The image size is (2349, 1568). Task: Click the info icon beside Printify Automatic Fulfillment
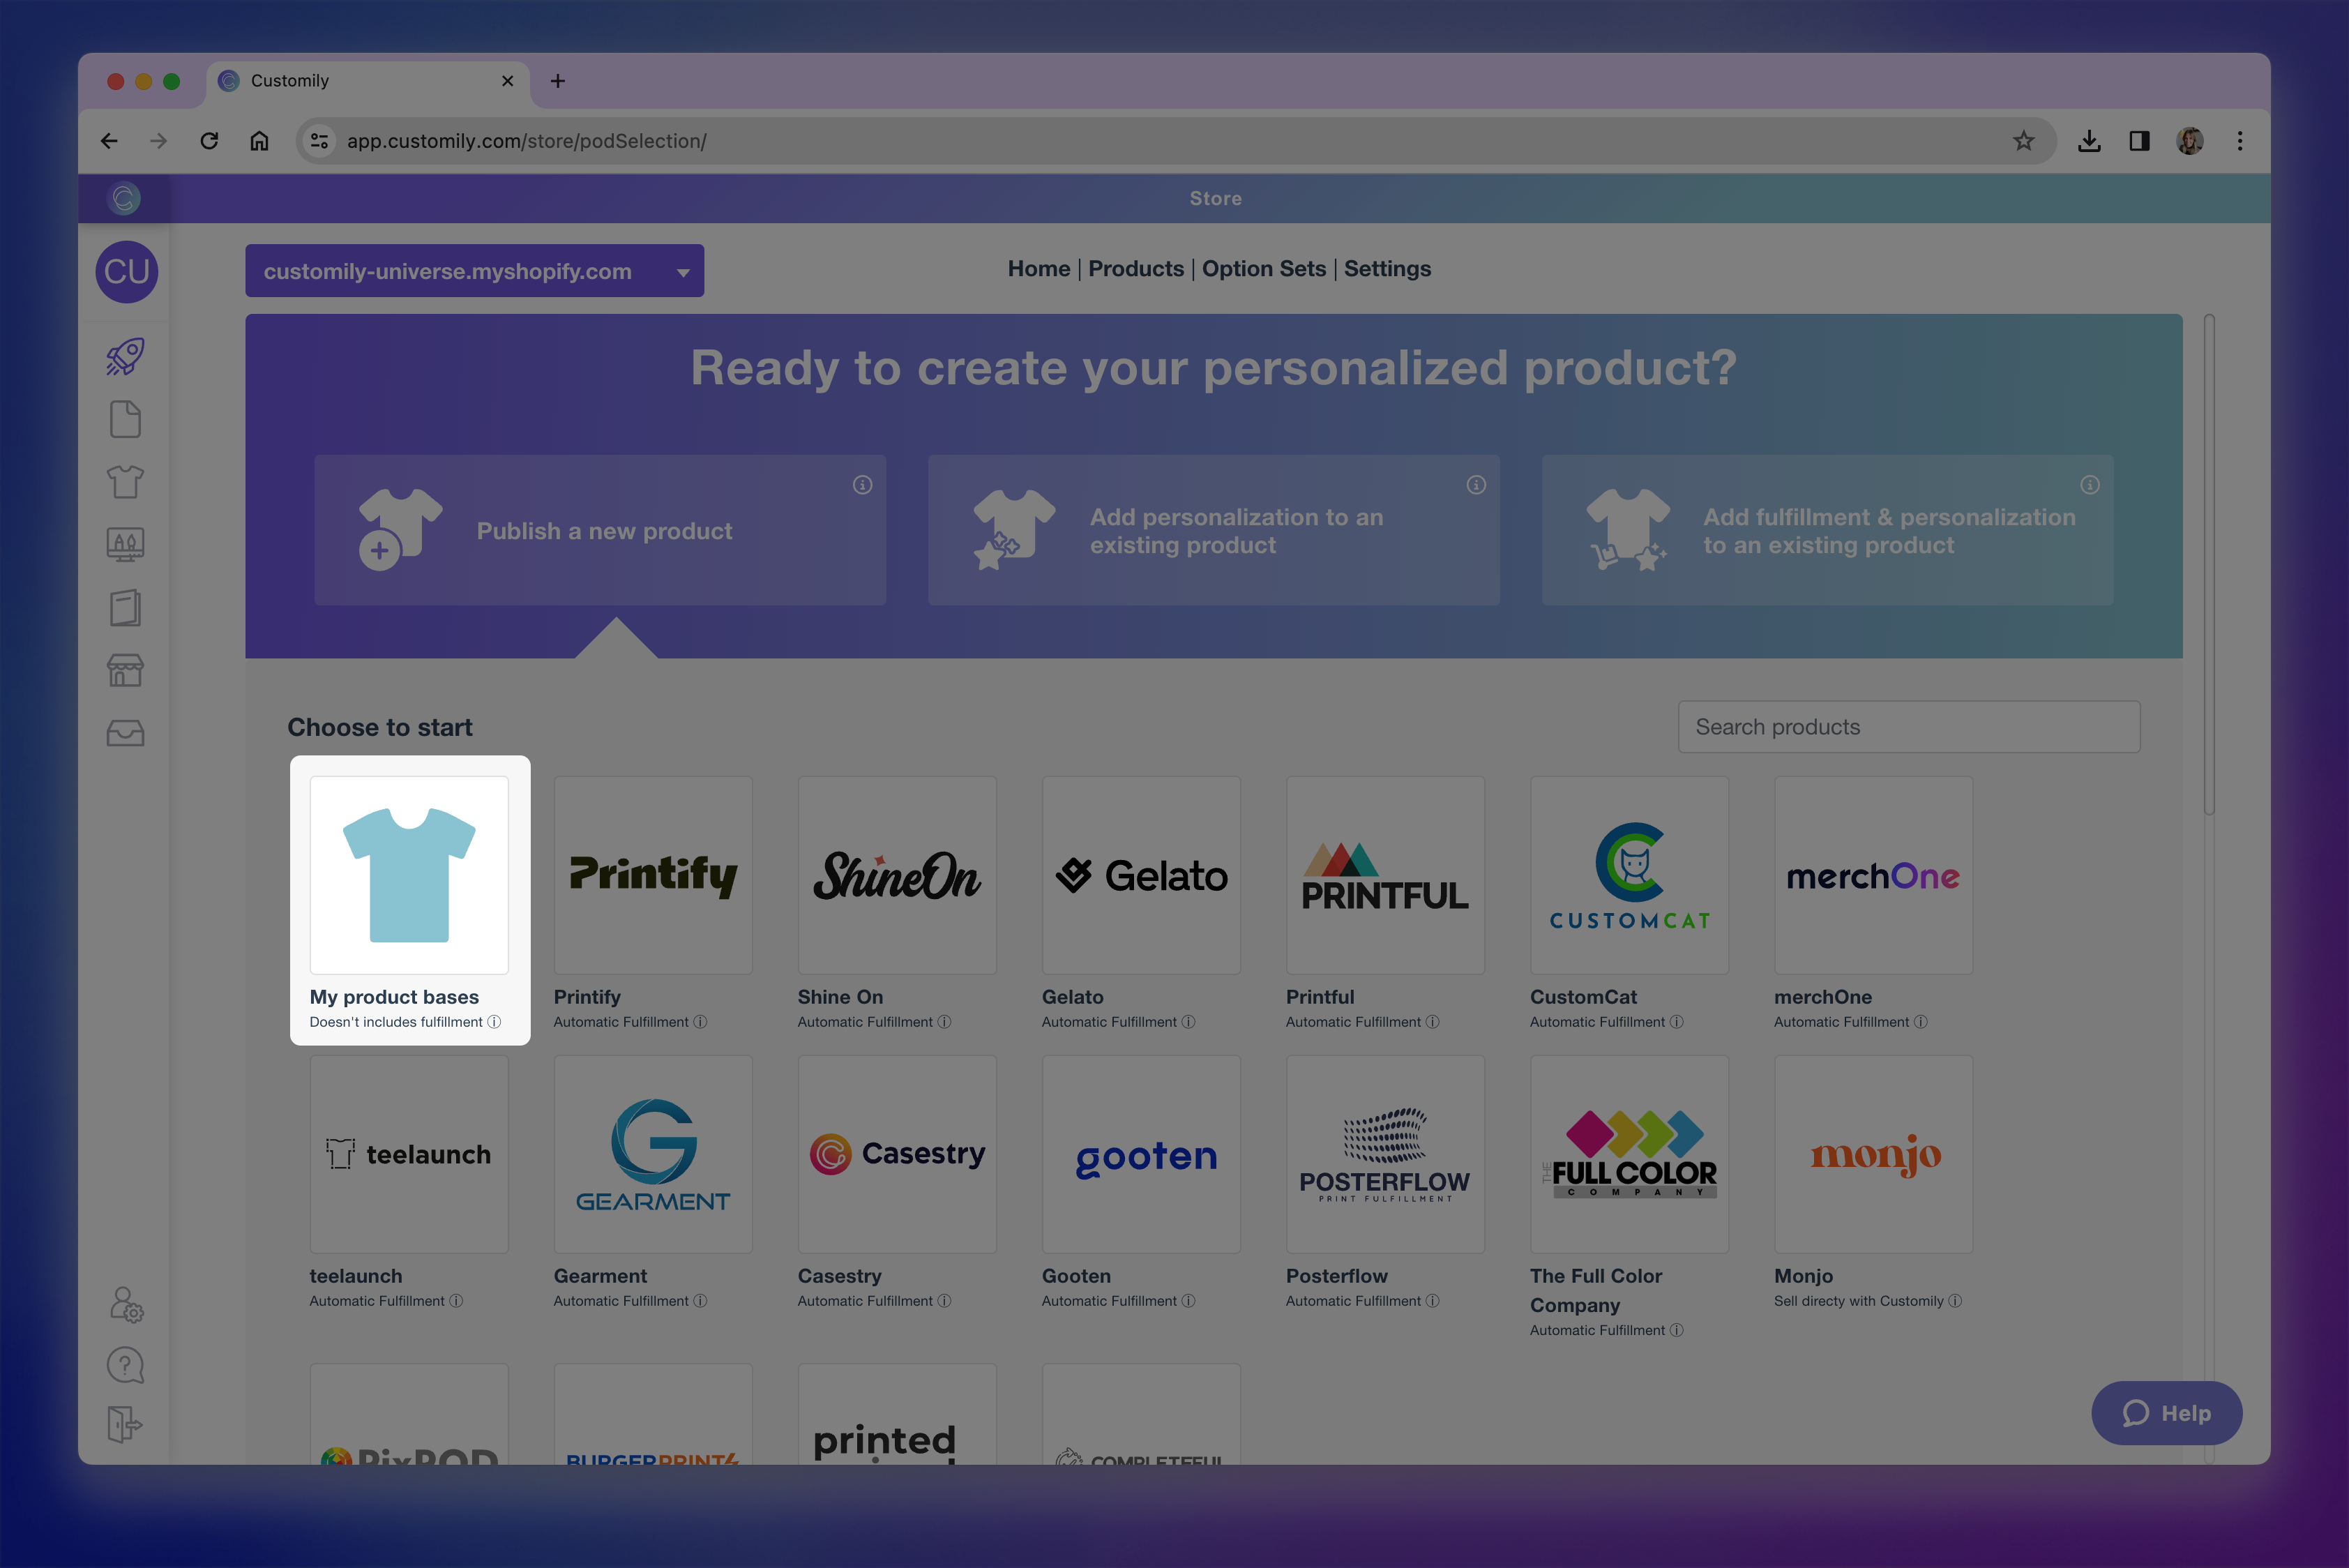pyautogui.click(x=700, y=1022)
